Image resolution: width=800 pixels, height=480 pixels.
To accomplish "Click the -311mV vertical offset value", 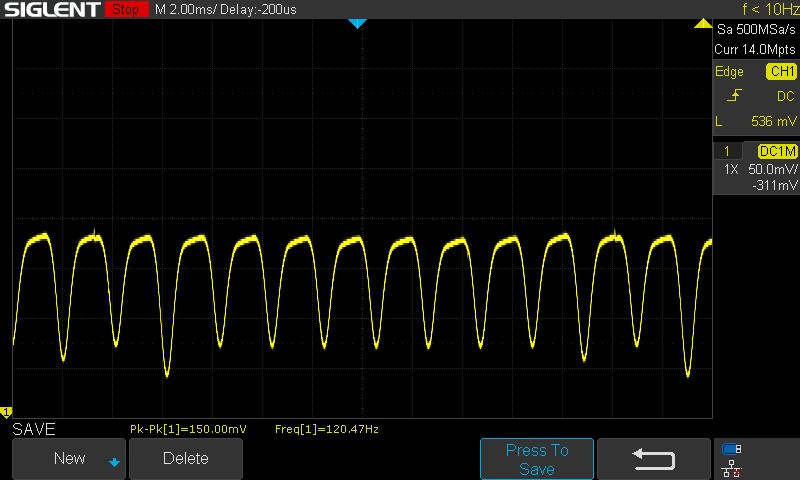I will coord(774,186).
